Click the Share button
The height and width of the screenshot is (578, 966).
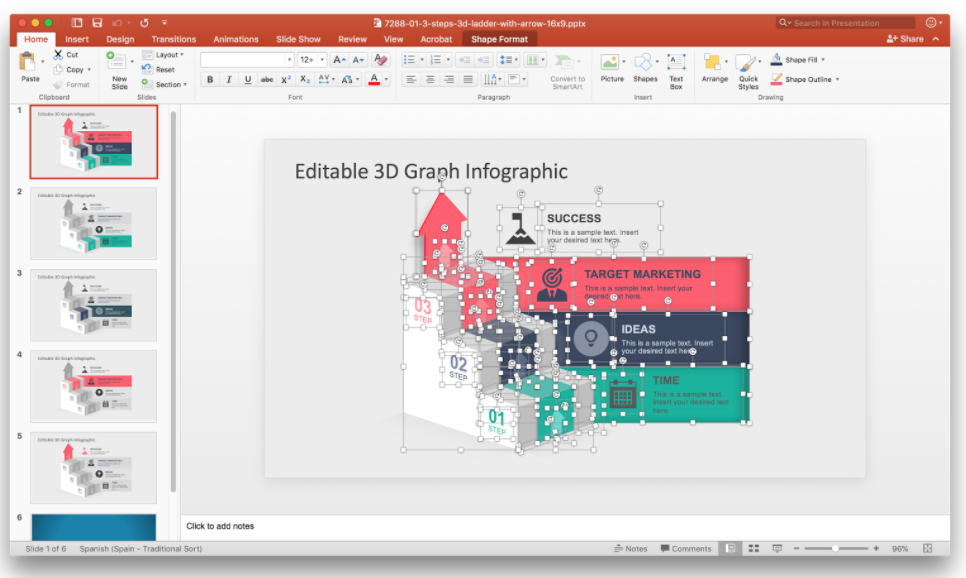(905, 39)
